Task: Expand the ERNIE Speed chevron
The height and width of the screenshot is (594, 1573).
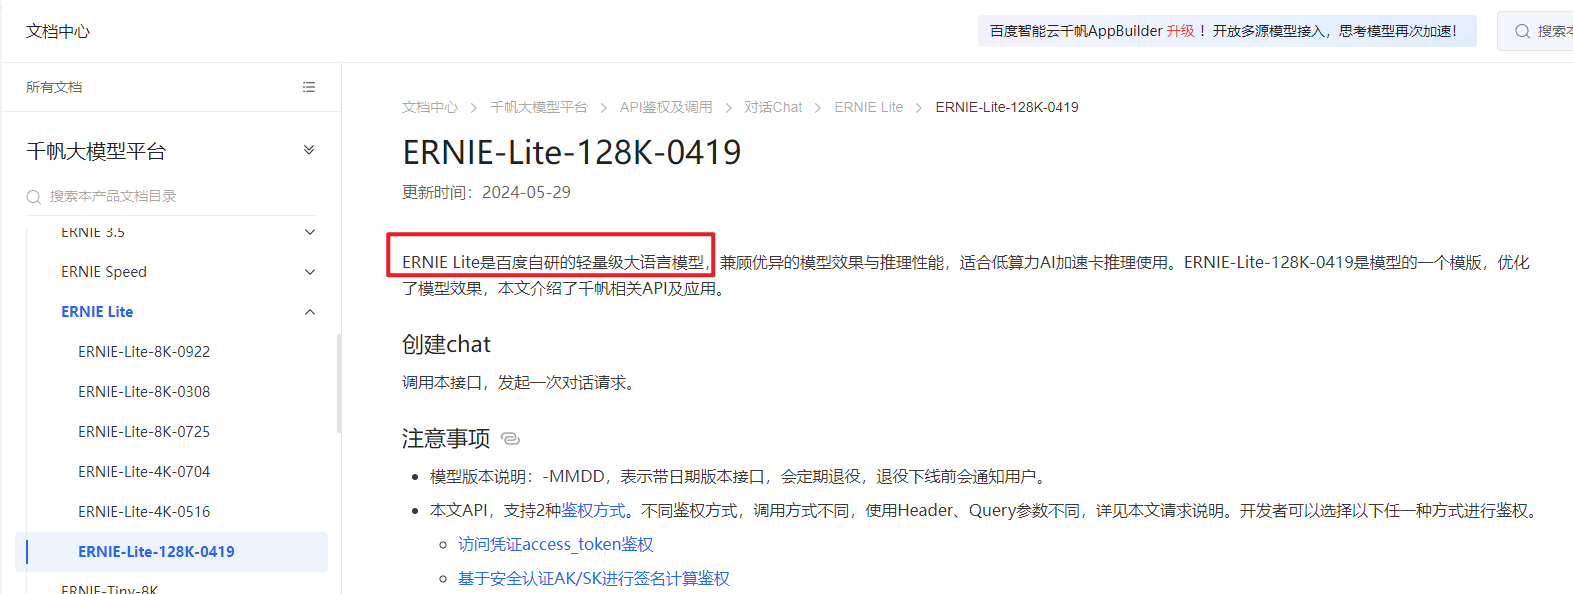Action: coord(310,272)
